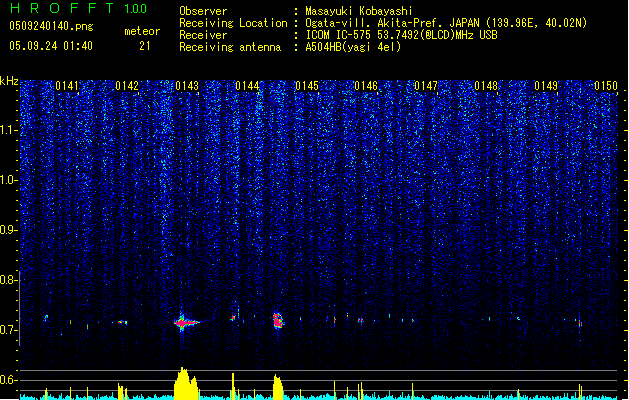
Task: Click the 1.1 frequency axis label
Action: pyautogui.click(x=9, y=130)
